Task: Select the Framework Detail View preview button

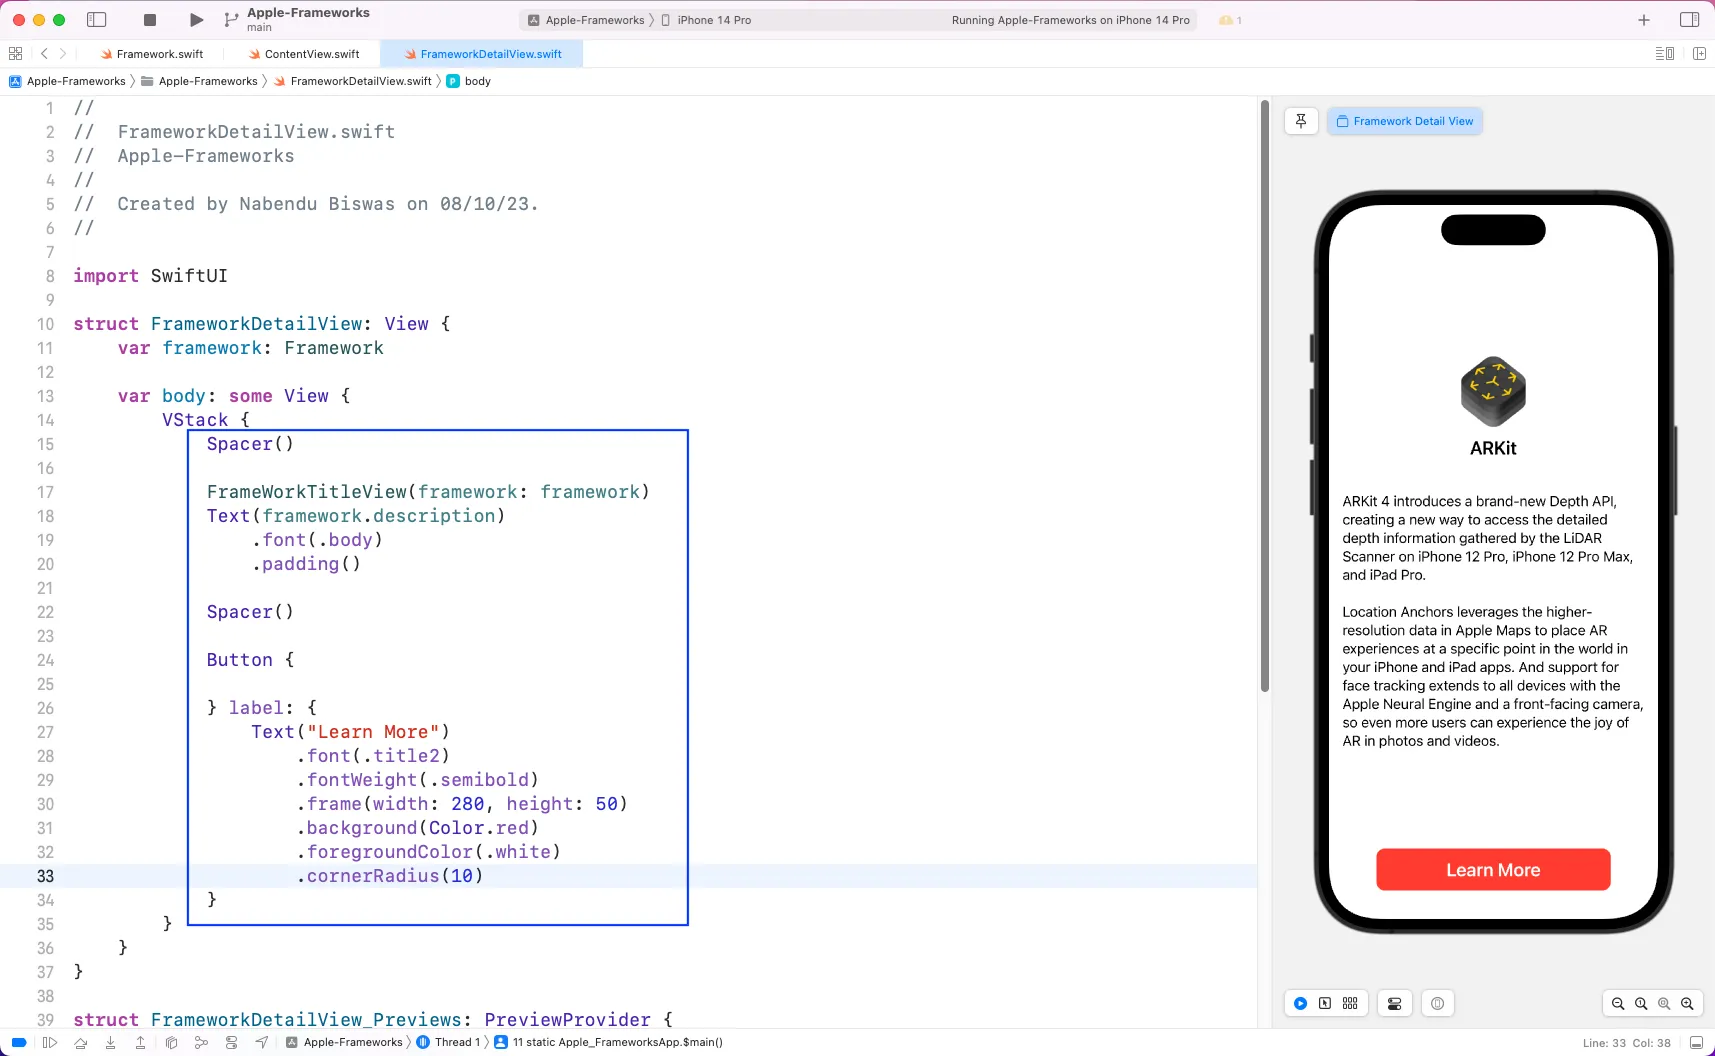Action: 1405,121
